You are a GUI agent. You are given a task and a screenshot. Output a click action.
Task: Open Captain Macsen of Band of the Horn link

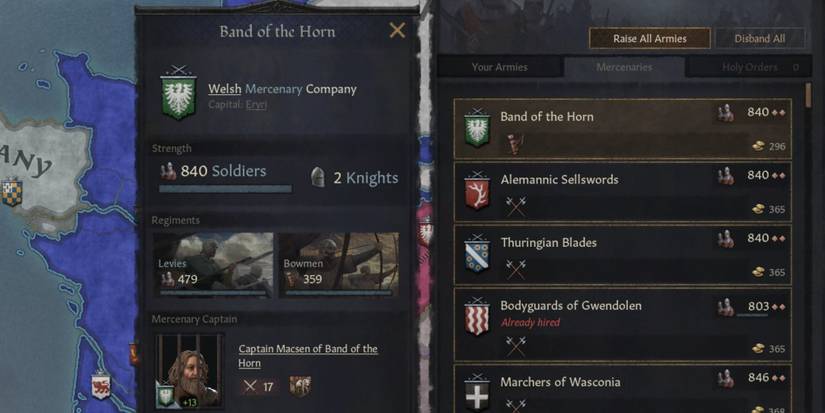tap(308, 356)
